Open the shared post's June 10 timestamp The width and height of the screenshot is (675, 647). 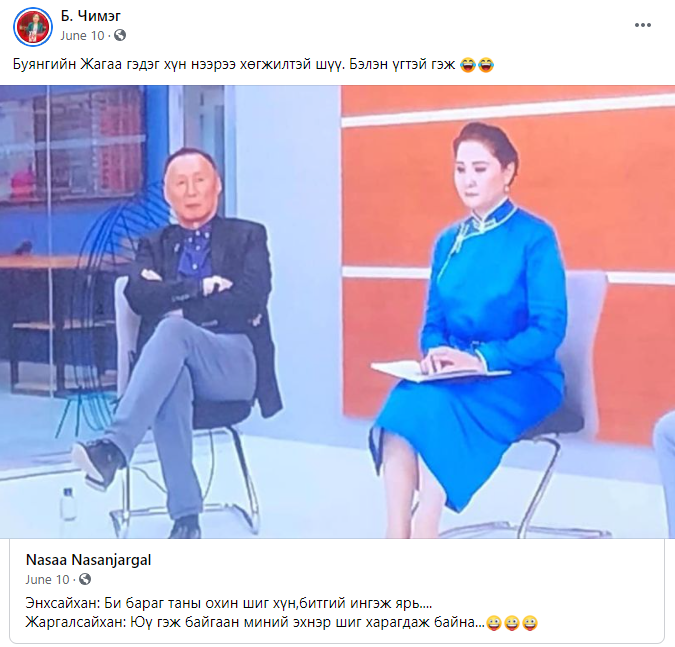(x=47, y=579)
